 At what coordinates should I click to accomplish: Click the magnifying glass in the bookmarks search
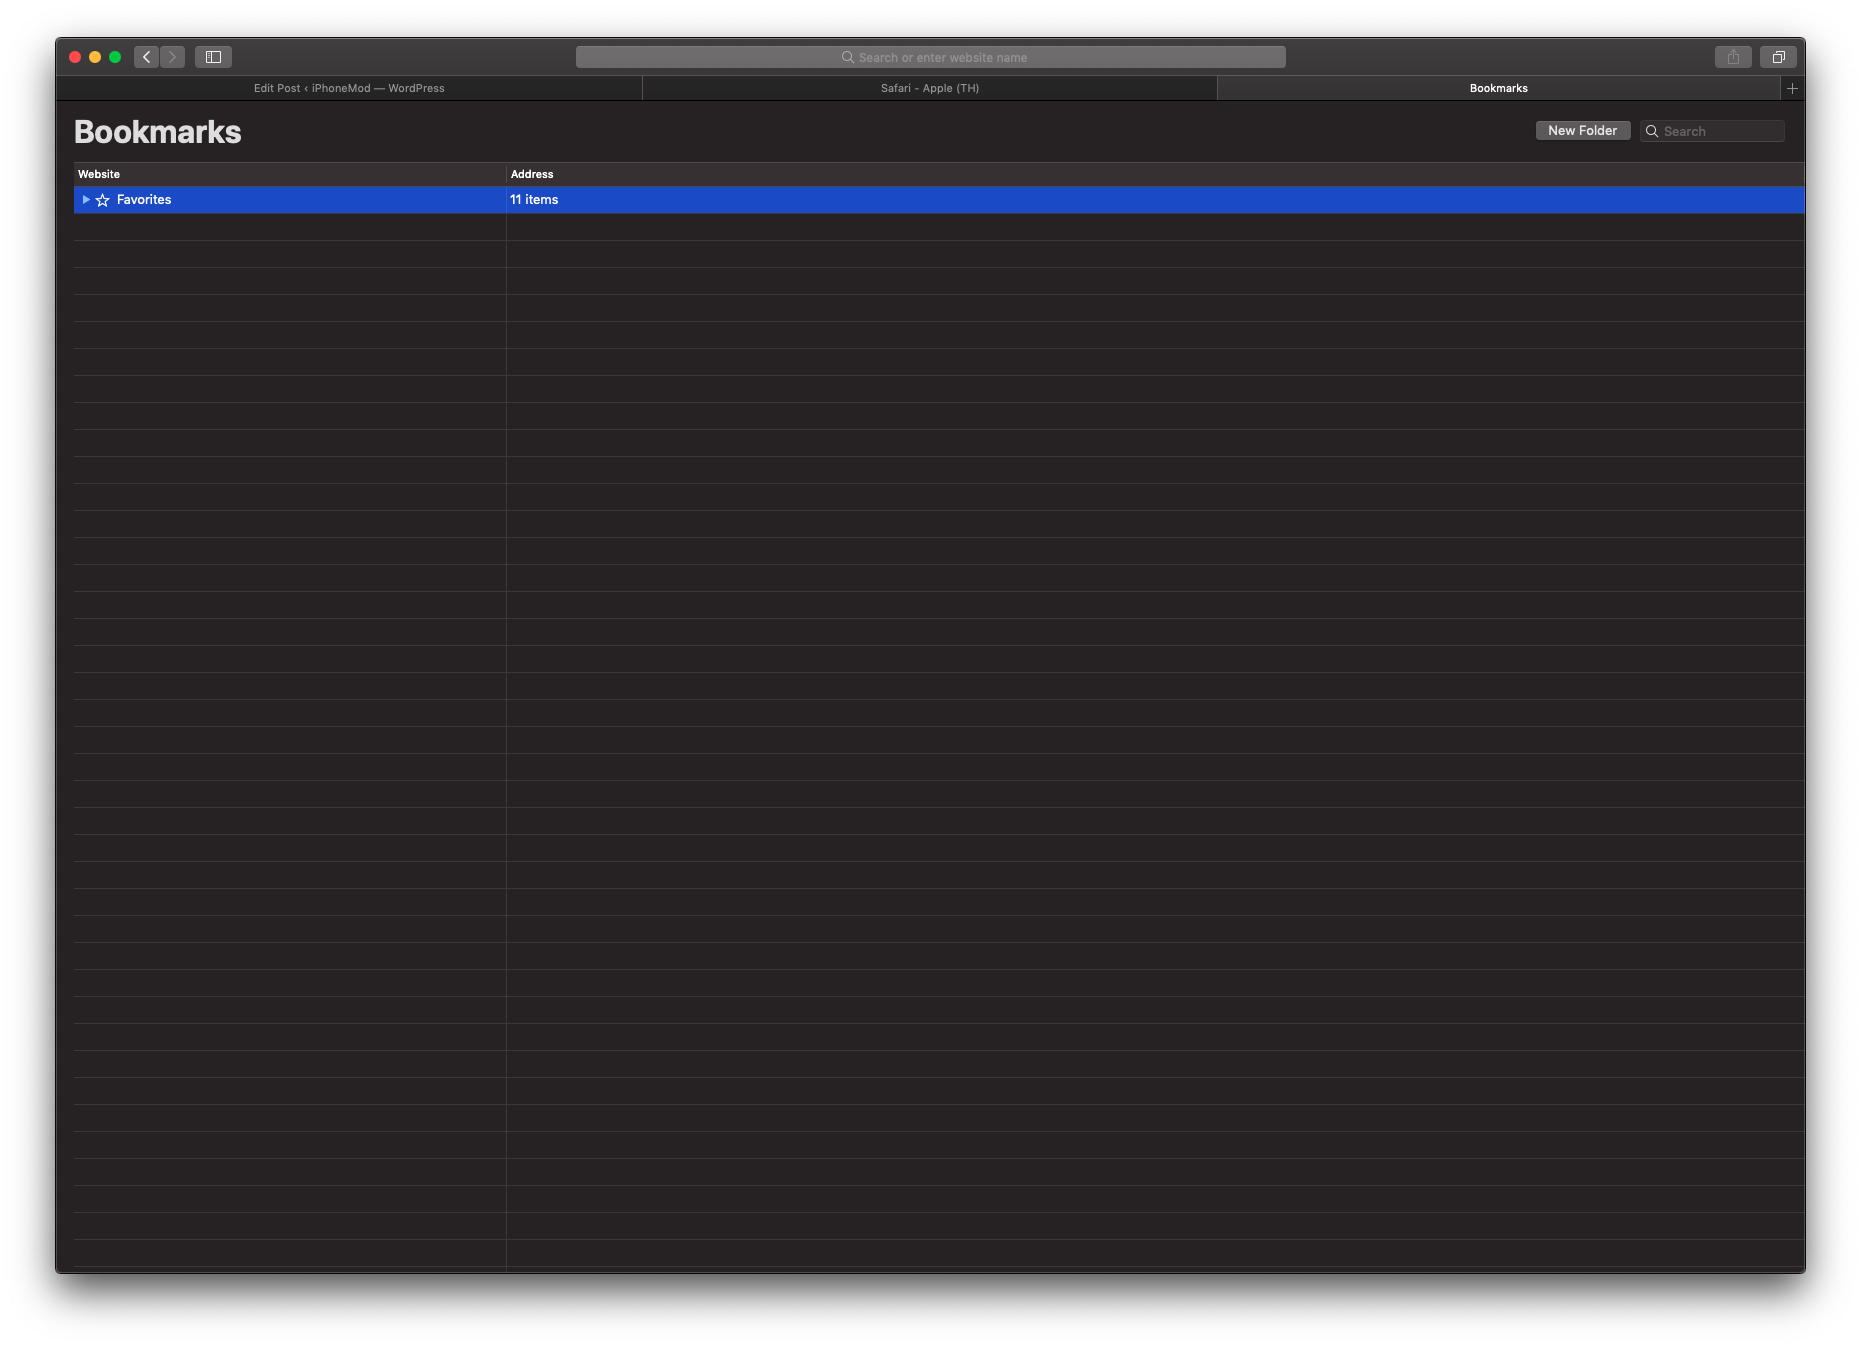point(1652,131)
